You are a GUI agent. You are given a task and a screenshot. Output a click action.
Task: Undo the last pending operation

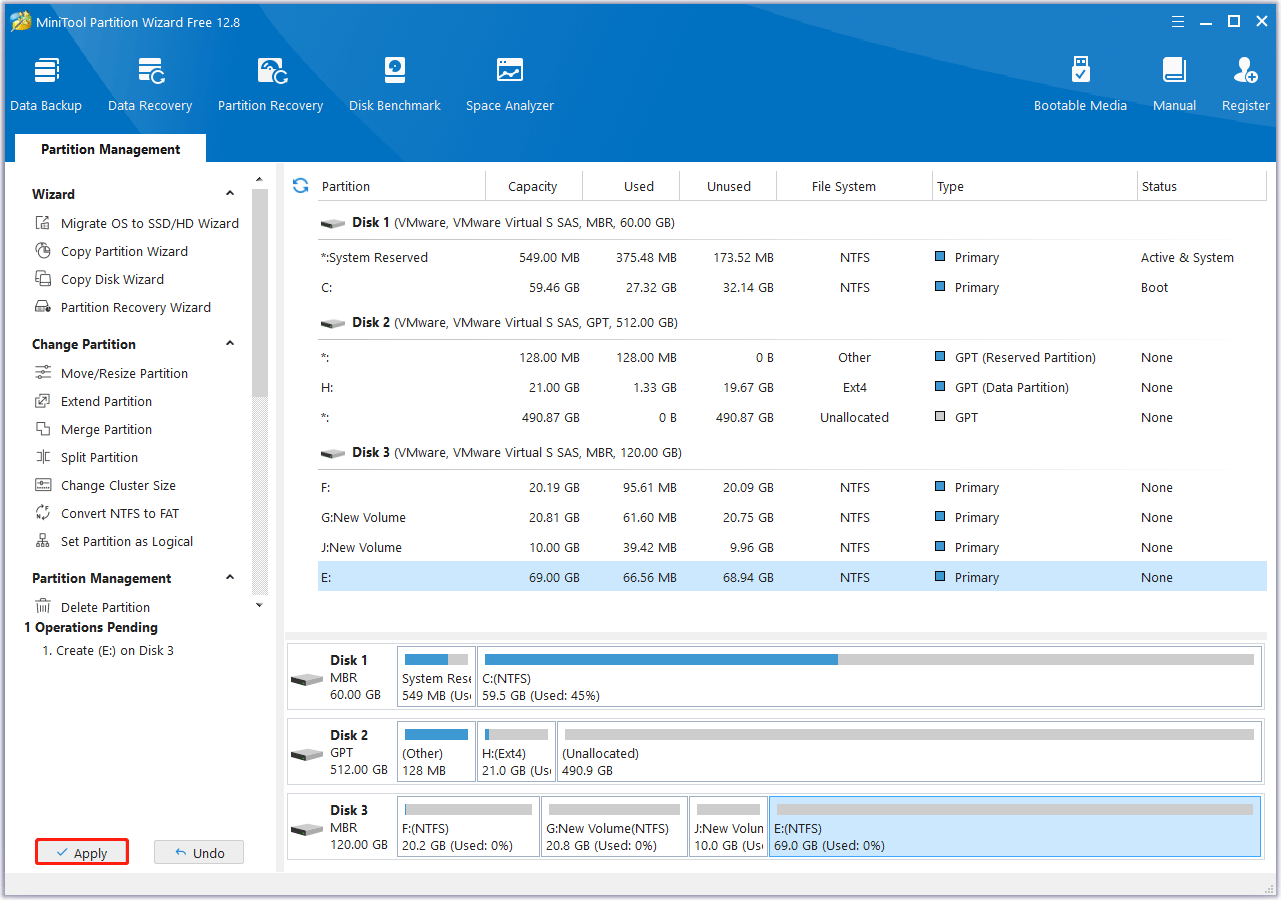click(x=199, y=852)
